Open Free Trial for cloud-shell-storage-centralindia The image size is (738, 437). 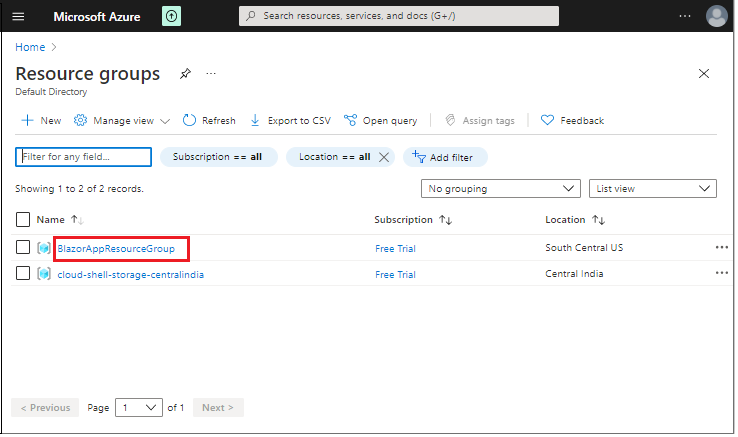(395, 275)
